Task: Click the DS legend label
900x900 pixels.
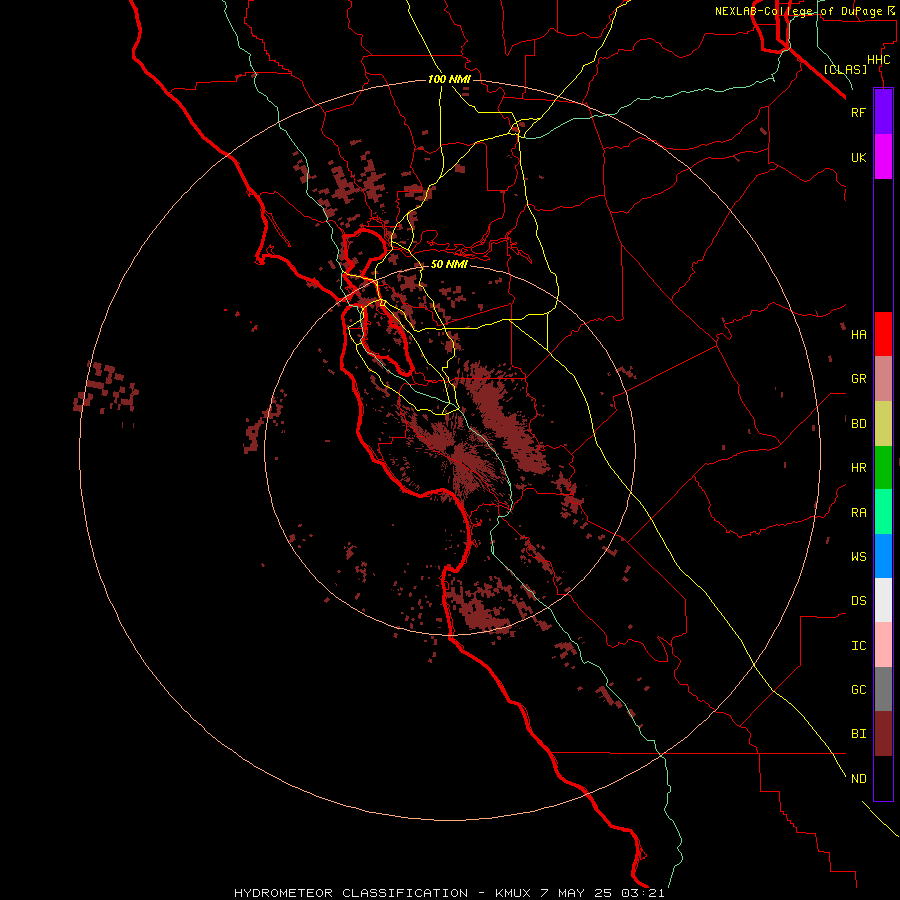Action: pos(858,601)
